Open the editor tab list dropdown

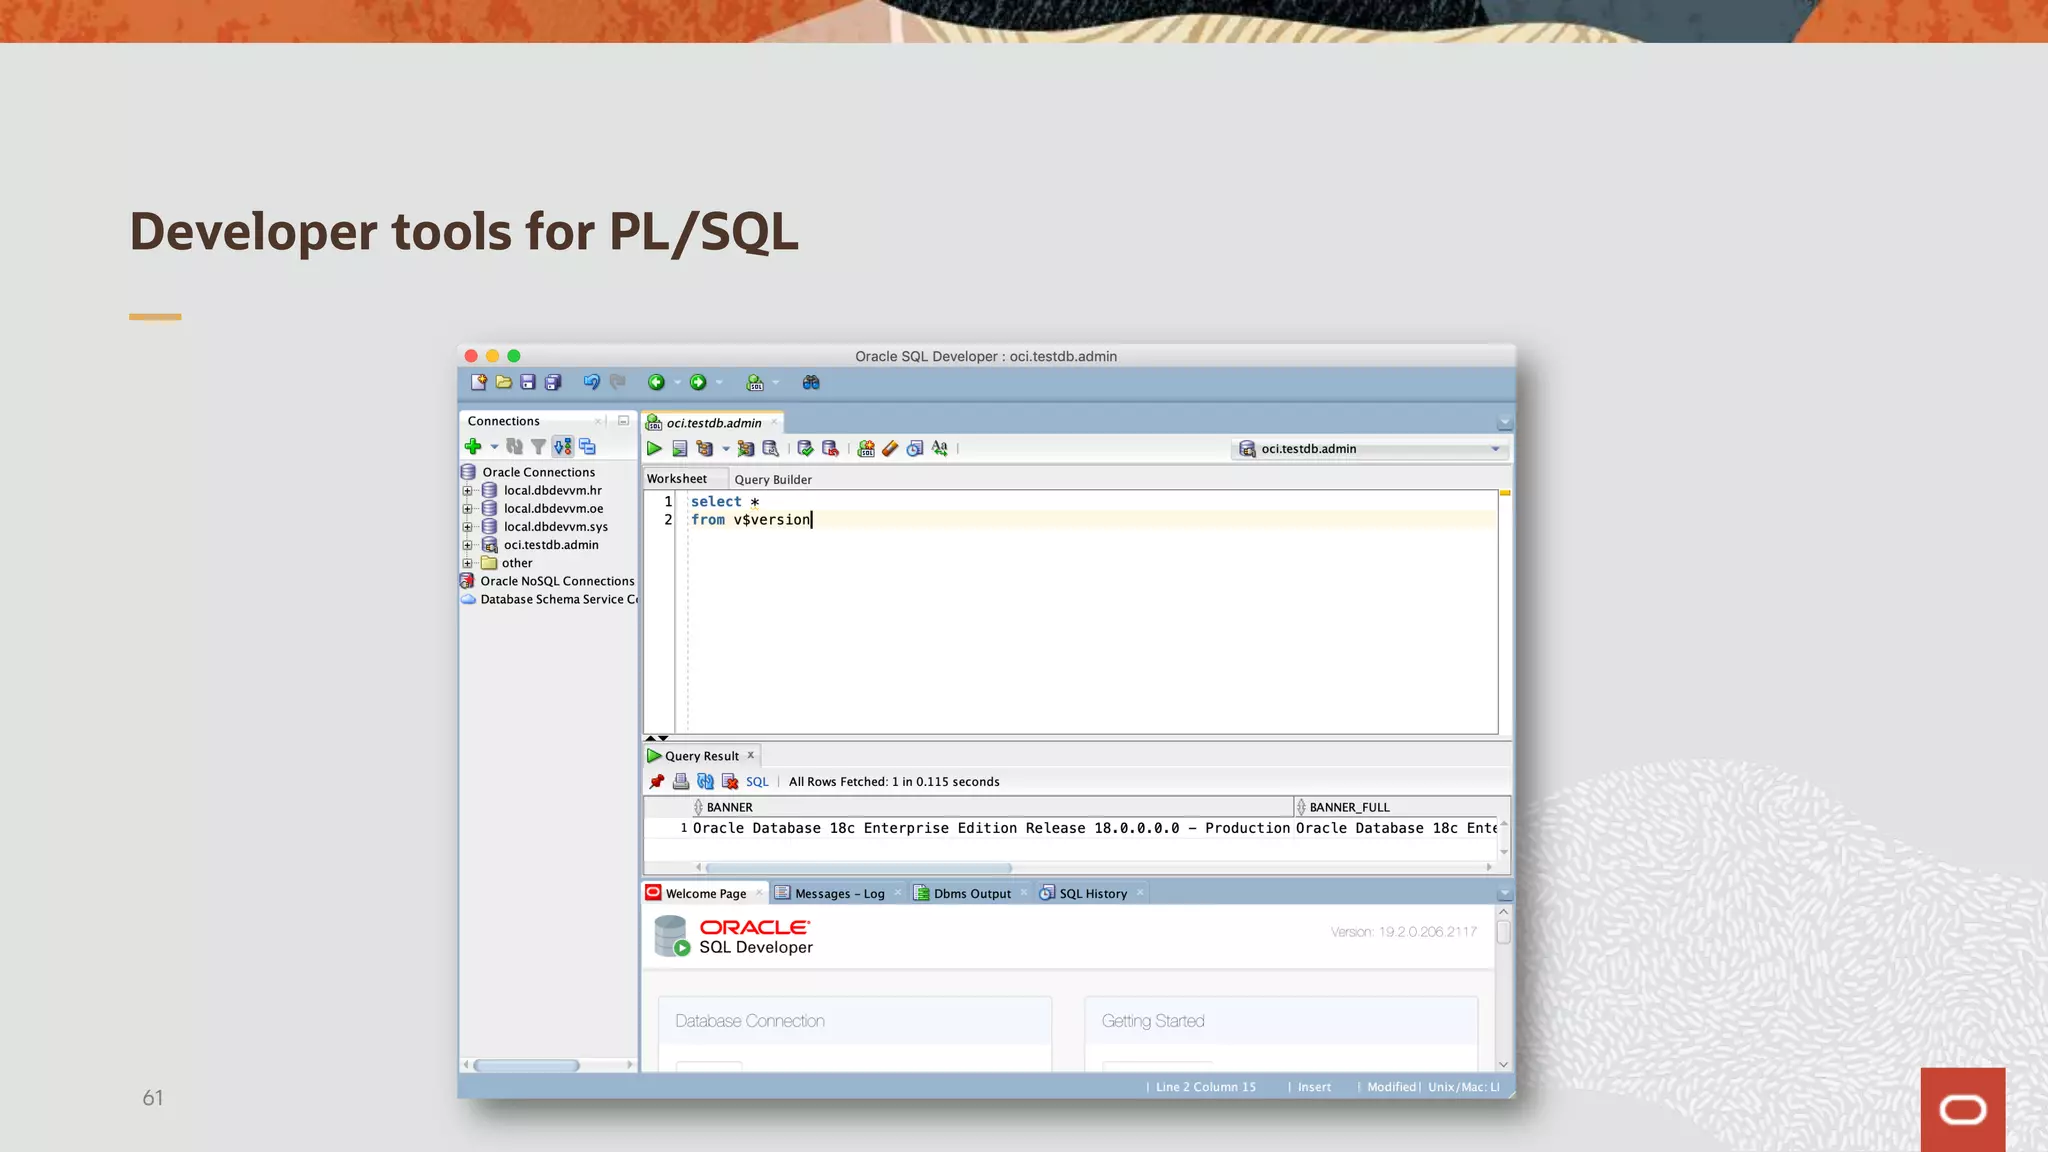click(x=1504, y=422)
